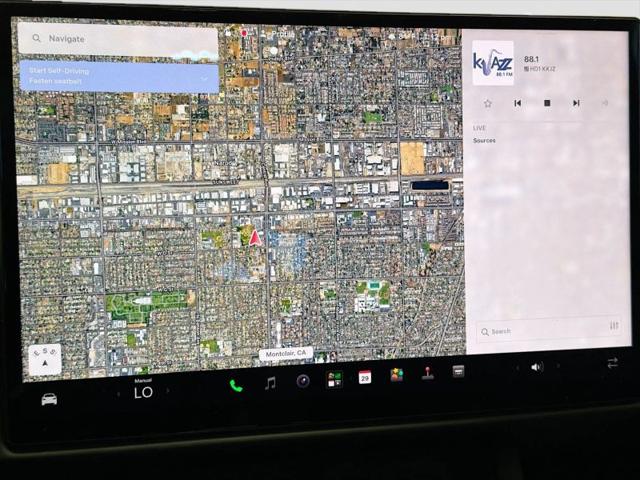
Task: Tap the Start Self-Driving banner
Action: pyautogui.click(x=119, y=76)
